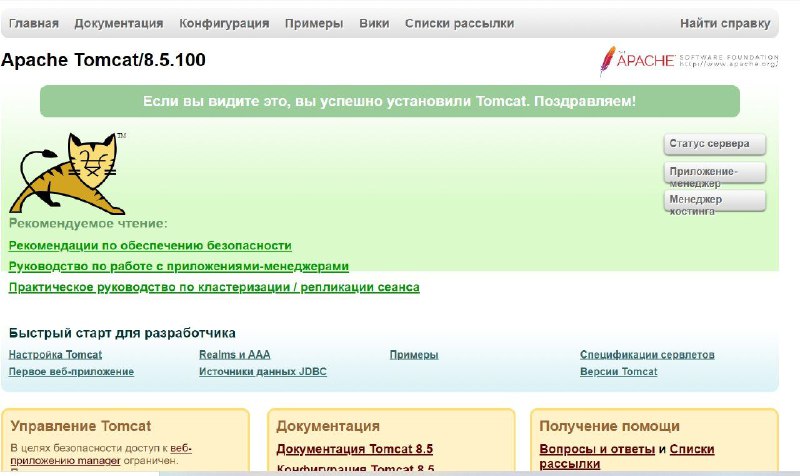The width and height of the screenshot is (800, 476).
Task: Open Спецификации сервлетов link
Action: tap(647, 355)
